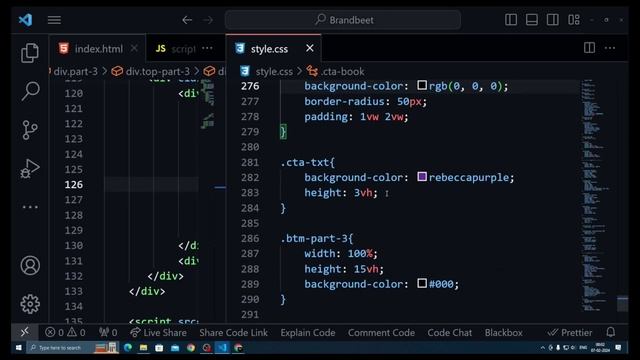Start Live Share from the status bar
Image resolution: width=640 pixels, height=360 pixels.
click(158, 332)
